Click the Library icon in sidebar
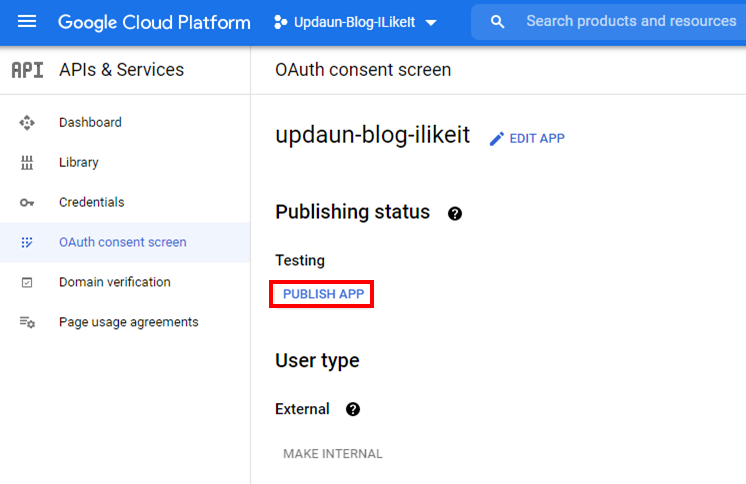Viewport: 746px width, 484px height. coord(27,163)
